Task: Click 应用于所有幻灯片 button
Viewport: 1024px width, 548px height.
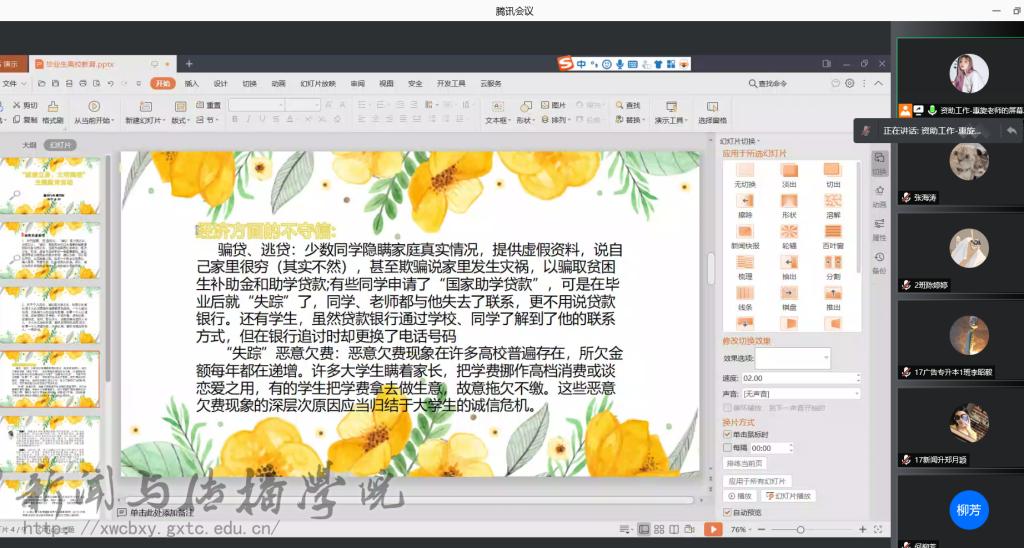Action: (x=757, y=481)
